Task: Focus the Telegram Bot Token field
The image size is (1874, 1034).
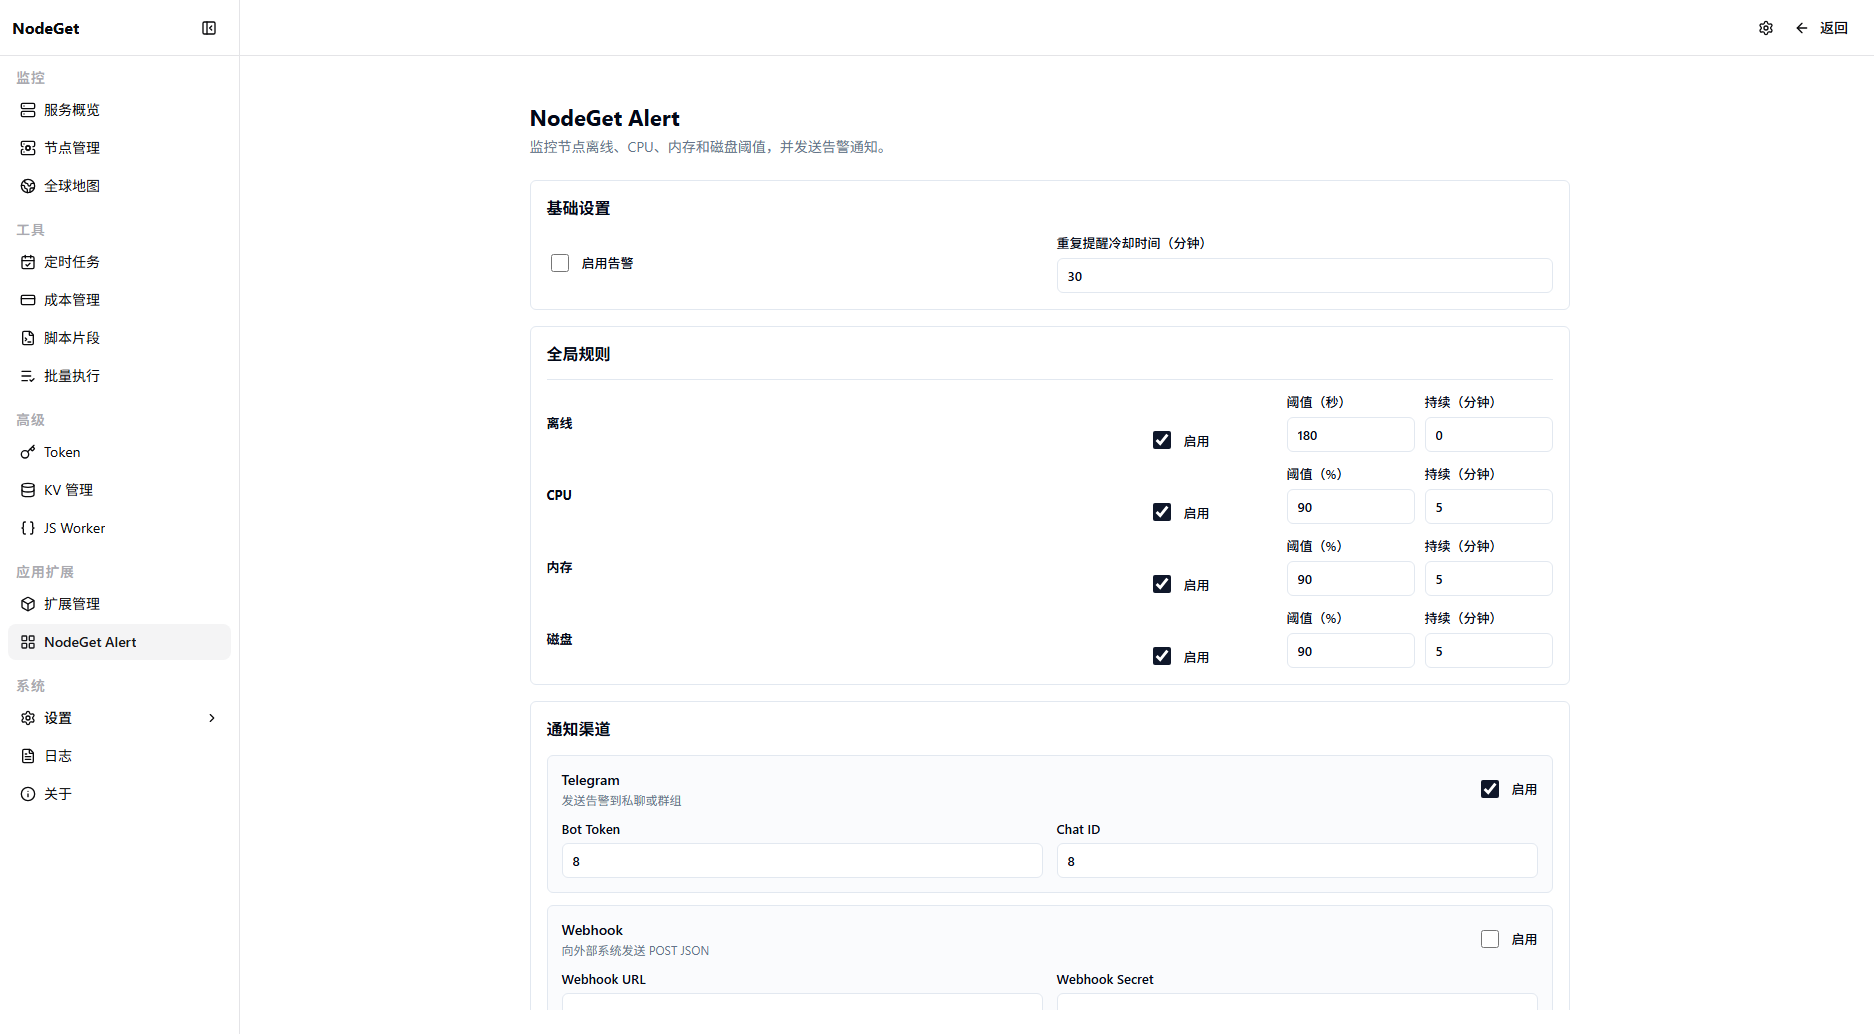Action: point(802,861)
